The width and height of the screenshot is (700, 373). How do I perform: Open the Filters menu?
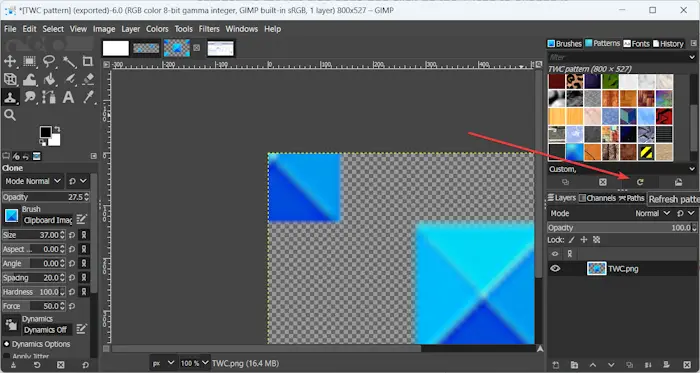click(209, 29)
